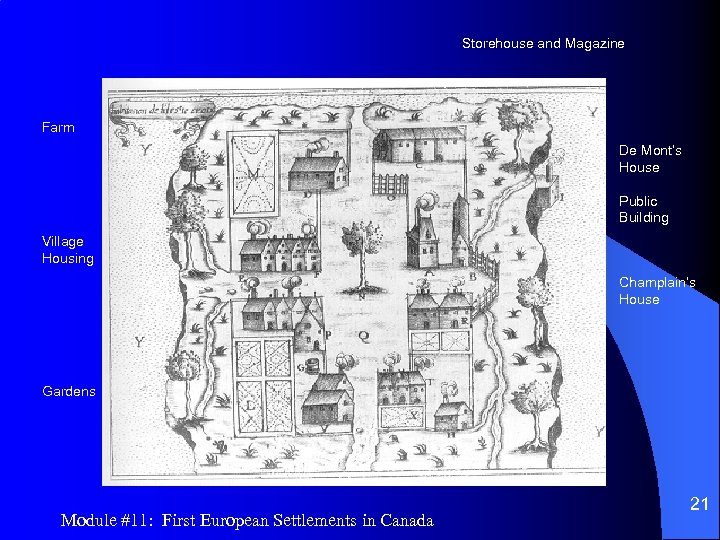Select the Gardens label
Image resolution: width=720 pixels, height=540 pixels.
[x=69, y=391]
